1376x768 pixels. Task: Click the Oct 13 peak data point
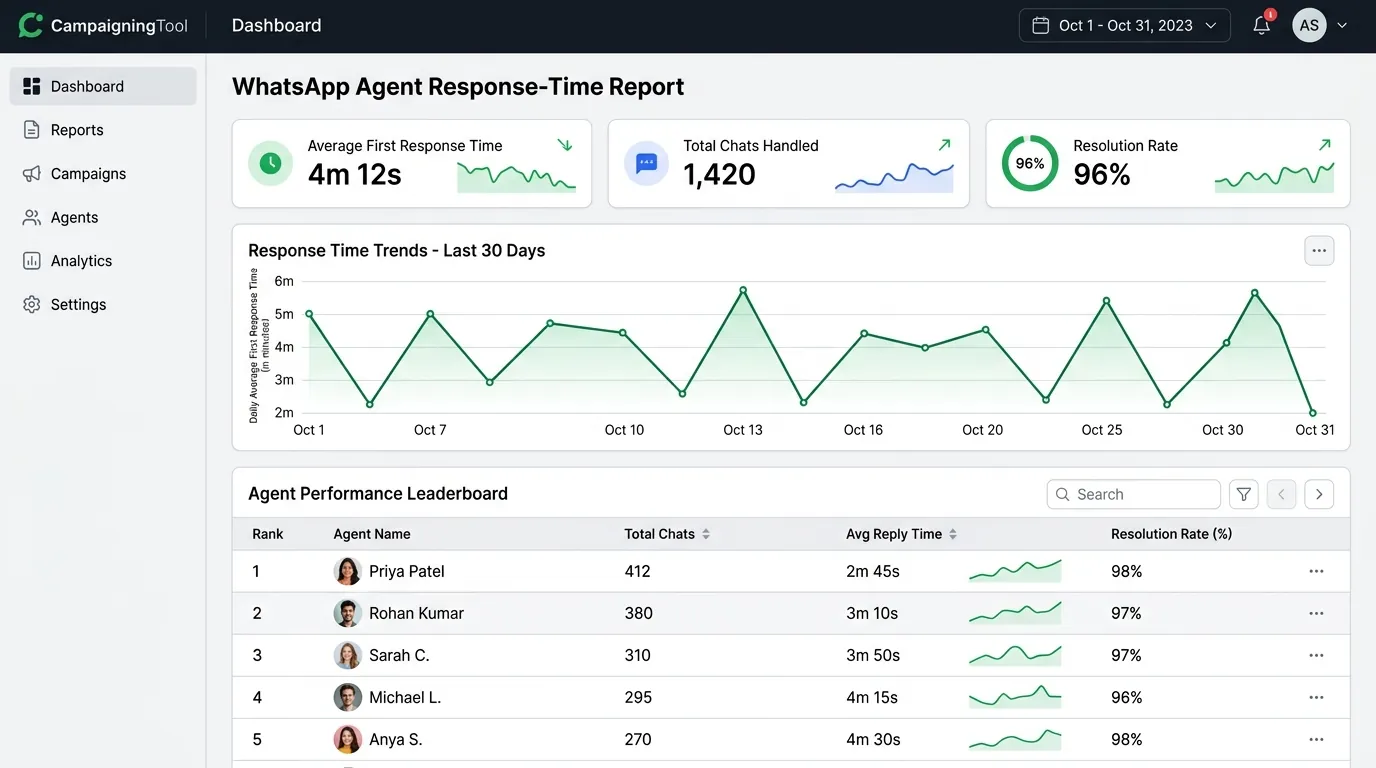coord(743,290)
